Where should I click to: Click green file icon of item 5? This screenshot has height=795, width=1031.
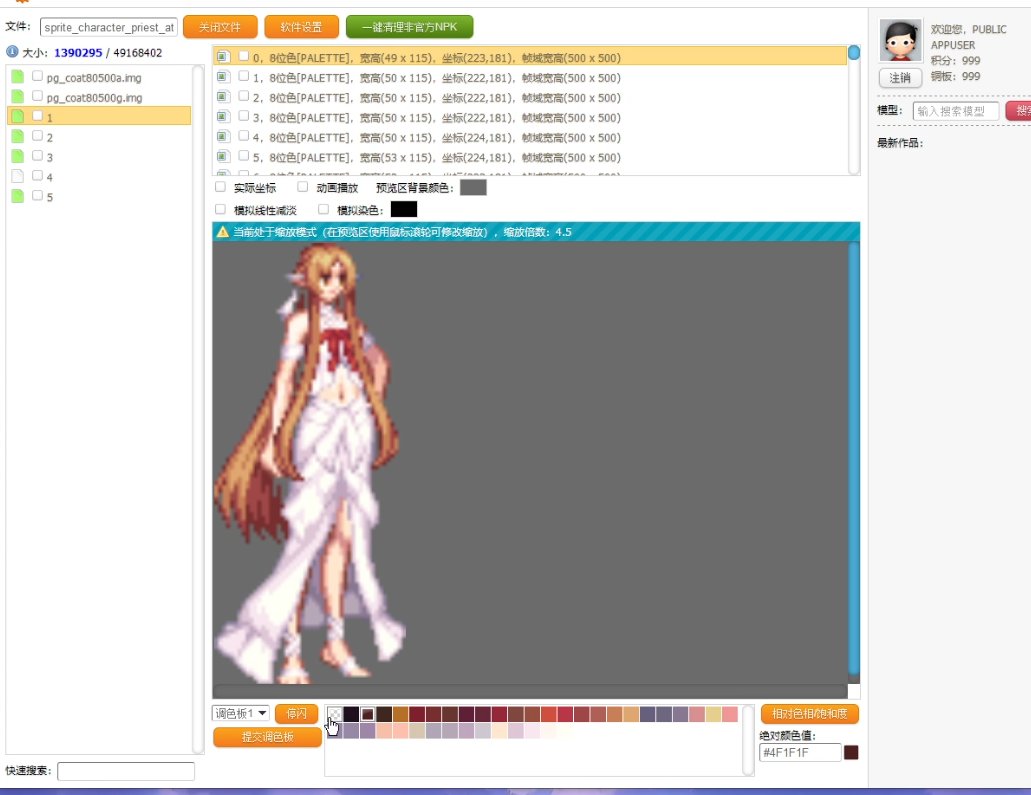(x=18, y=195)
